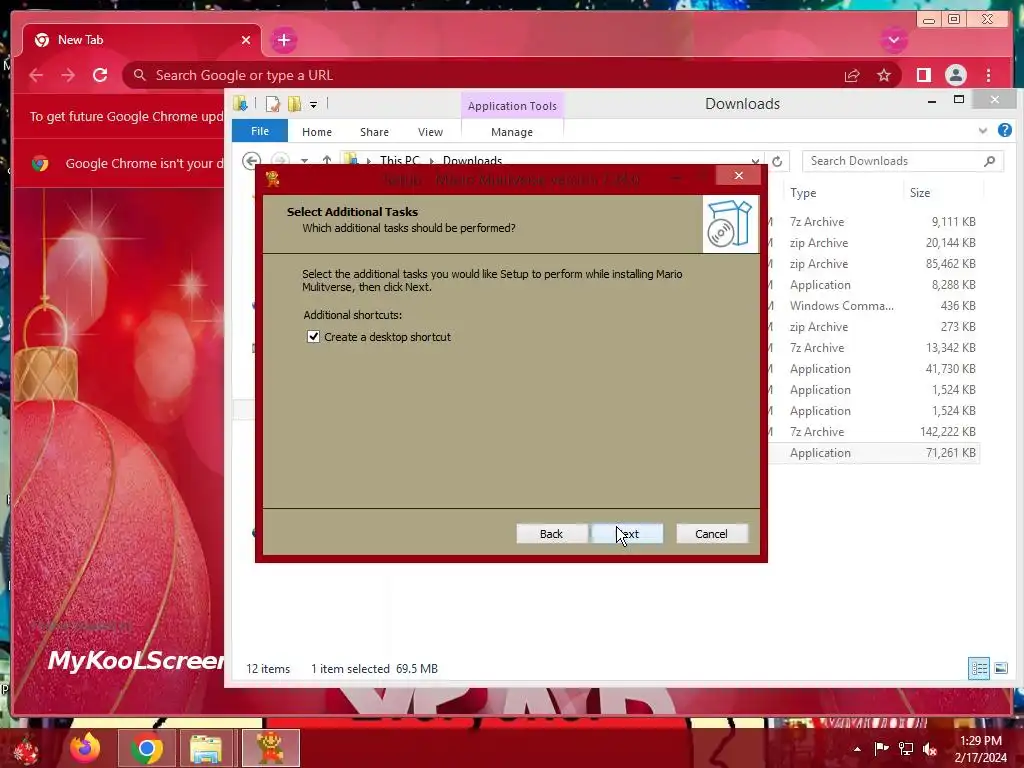Sort files by the Type column
Screen dimensions: 1024x768
(x=803, y=193)
